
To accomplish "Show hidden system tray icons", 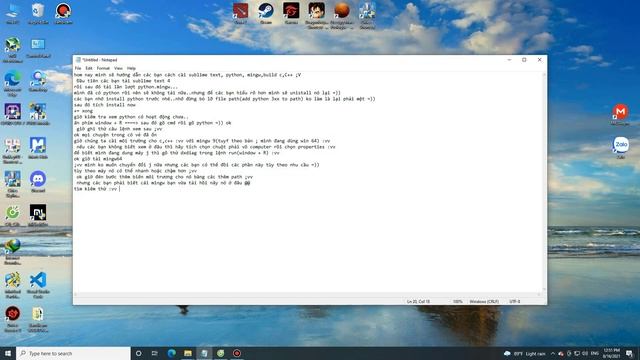I will (553, 353).
